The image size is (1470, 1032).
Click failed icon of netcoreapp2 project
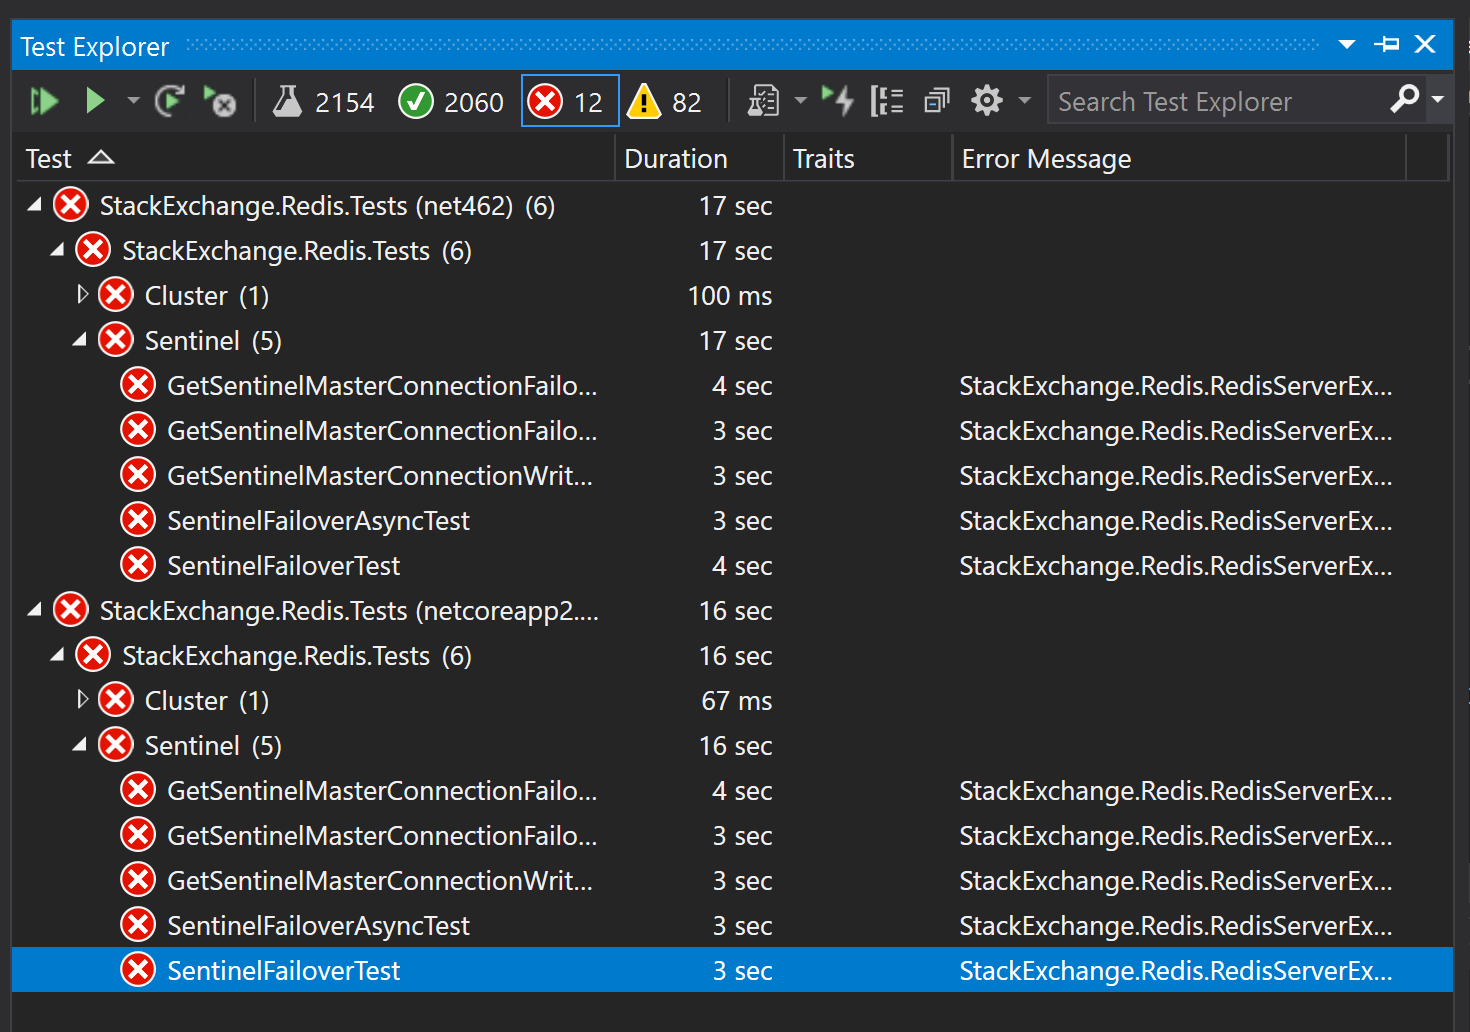point(71,609)
